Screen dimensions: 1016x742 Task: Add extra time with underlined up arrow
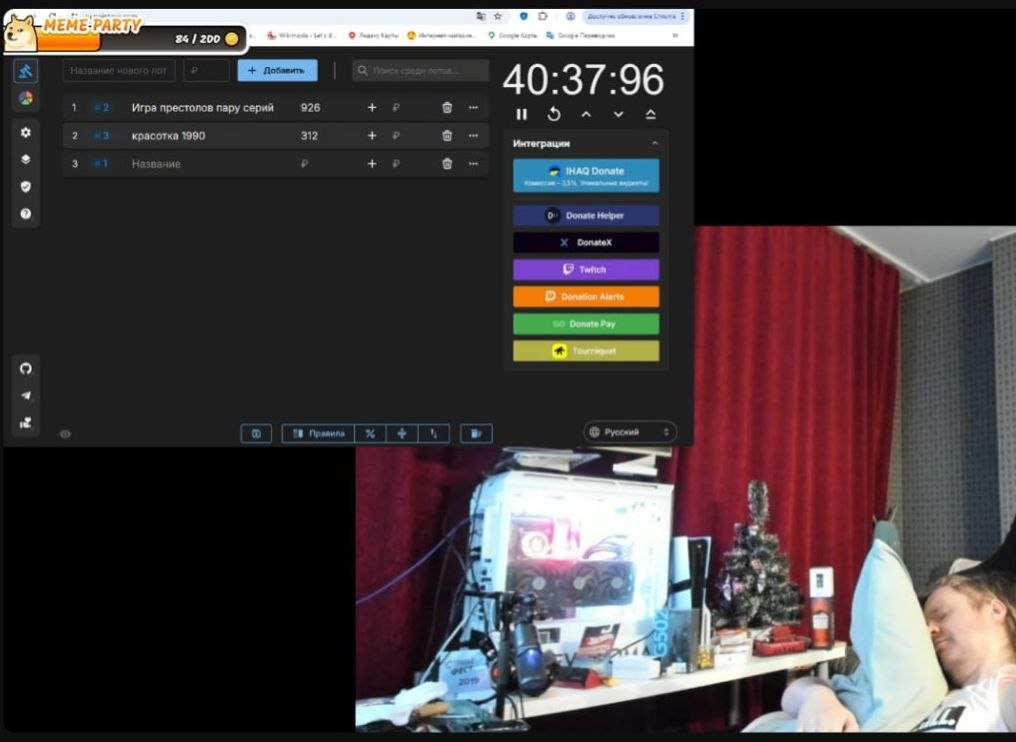tap(651, 115)
